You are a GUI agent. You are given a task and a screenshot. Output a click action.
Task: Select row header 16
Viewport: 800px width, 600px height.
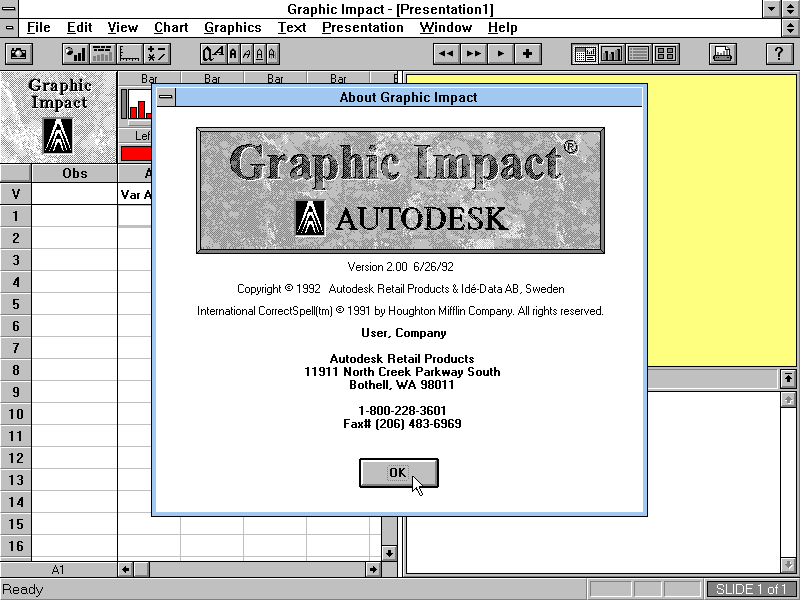click(16, 546)
